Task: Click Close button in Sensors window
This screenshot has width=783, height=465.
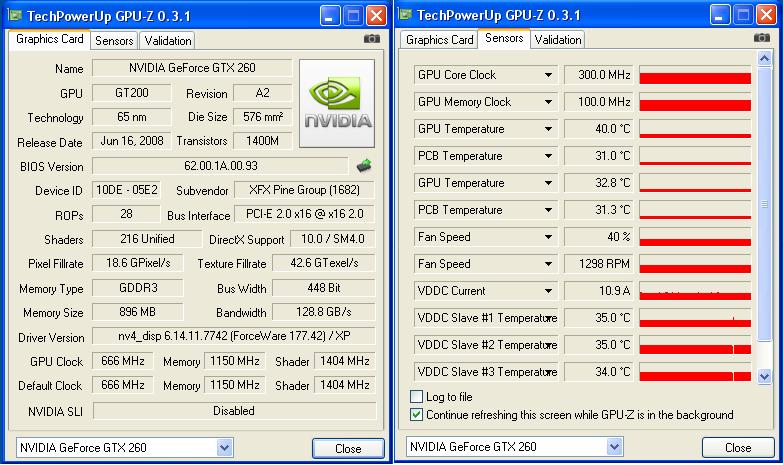Action: pos(738,448)
